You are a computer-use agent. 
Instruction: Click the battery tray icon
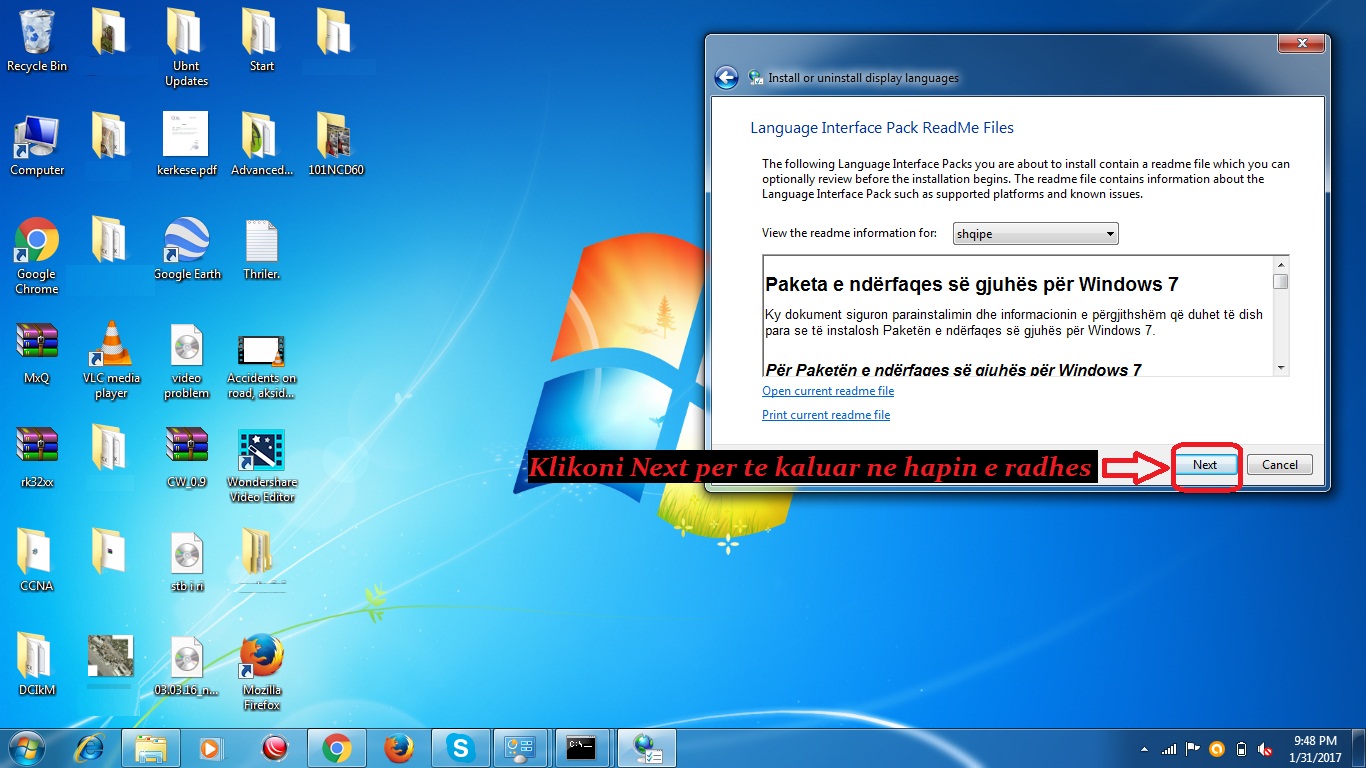click(x=1242, y=749)
